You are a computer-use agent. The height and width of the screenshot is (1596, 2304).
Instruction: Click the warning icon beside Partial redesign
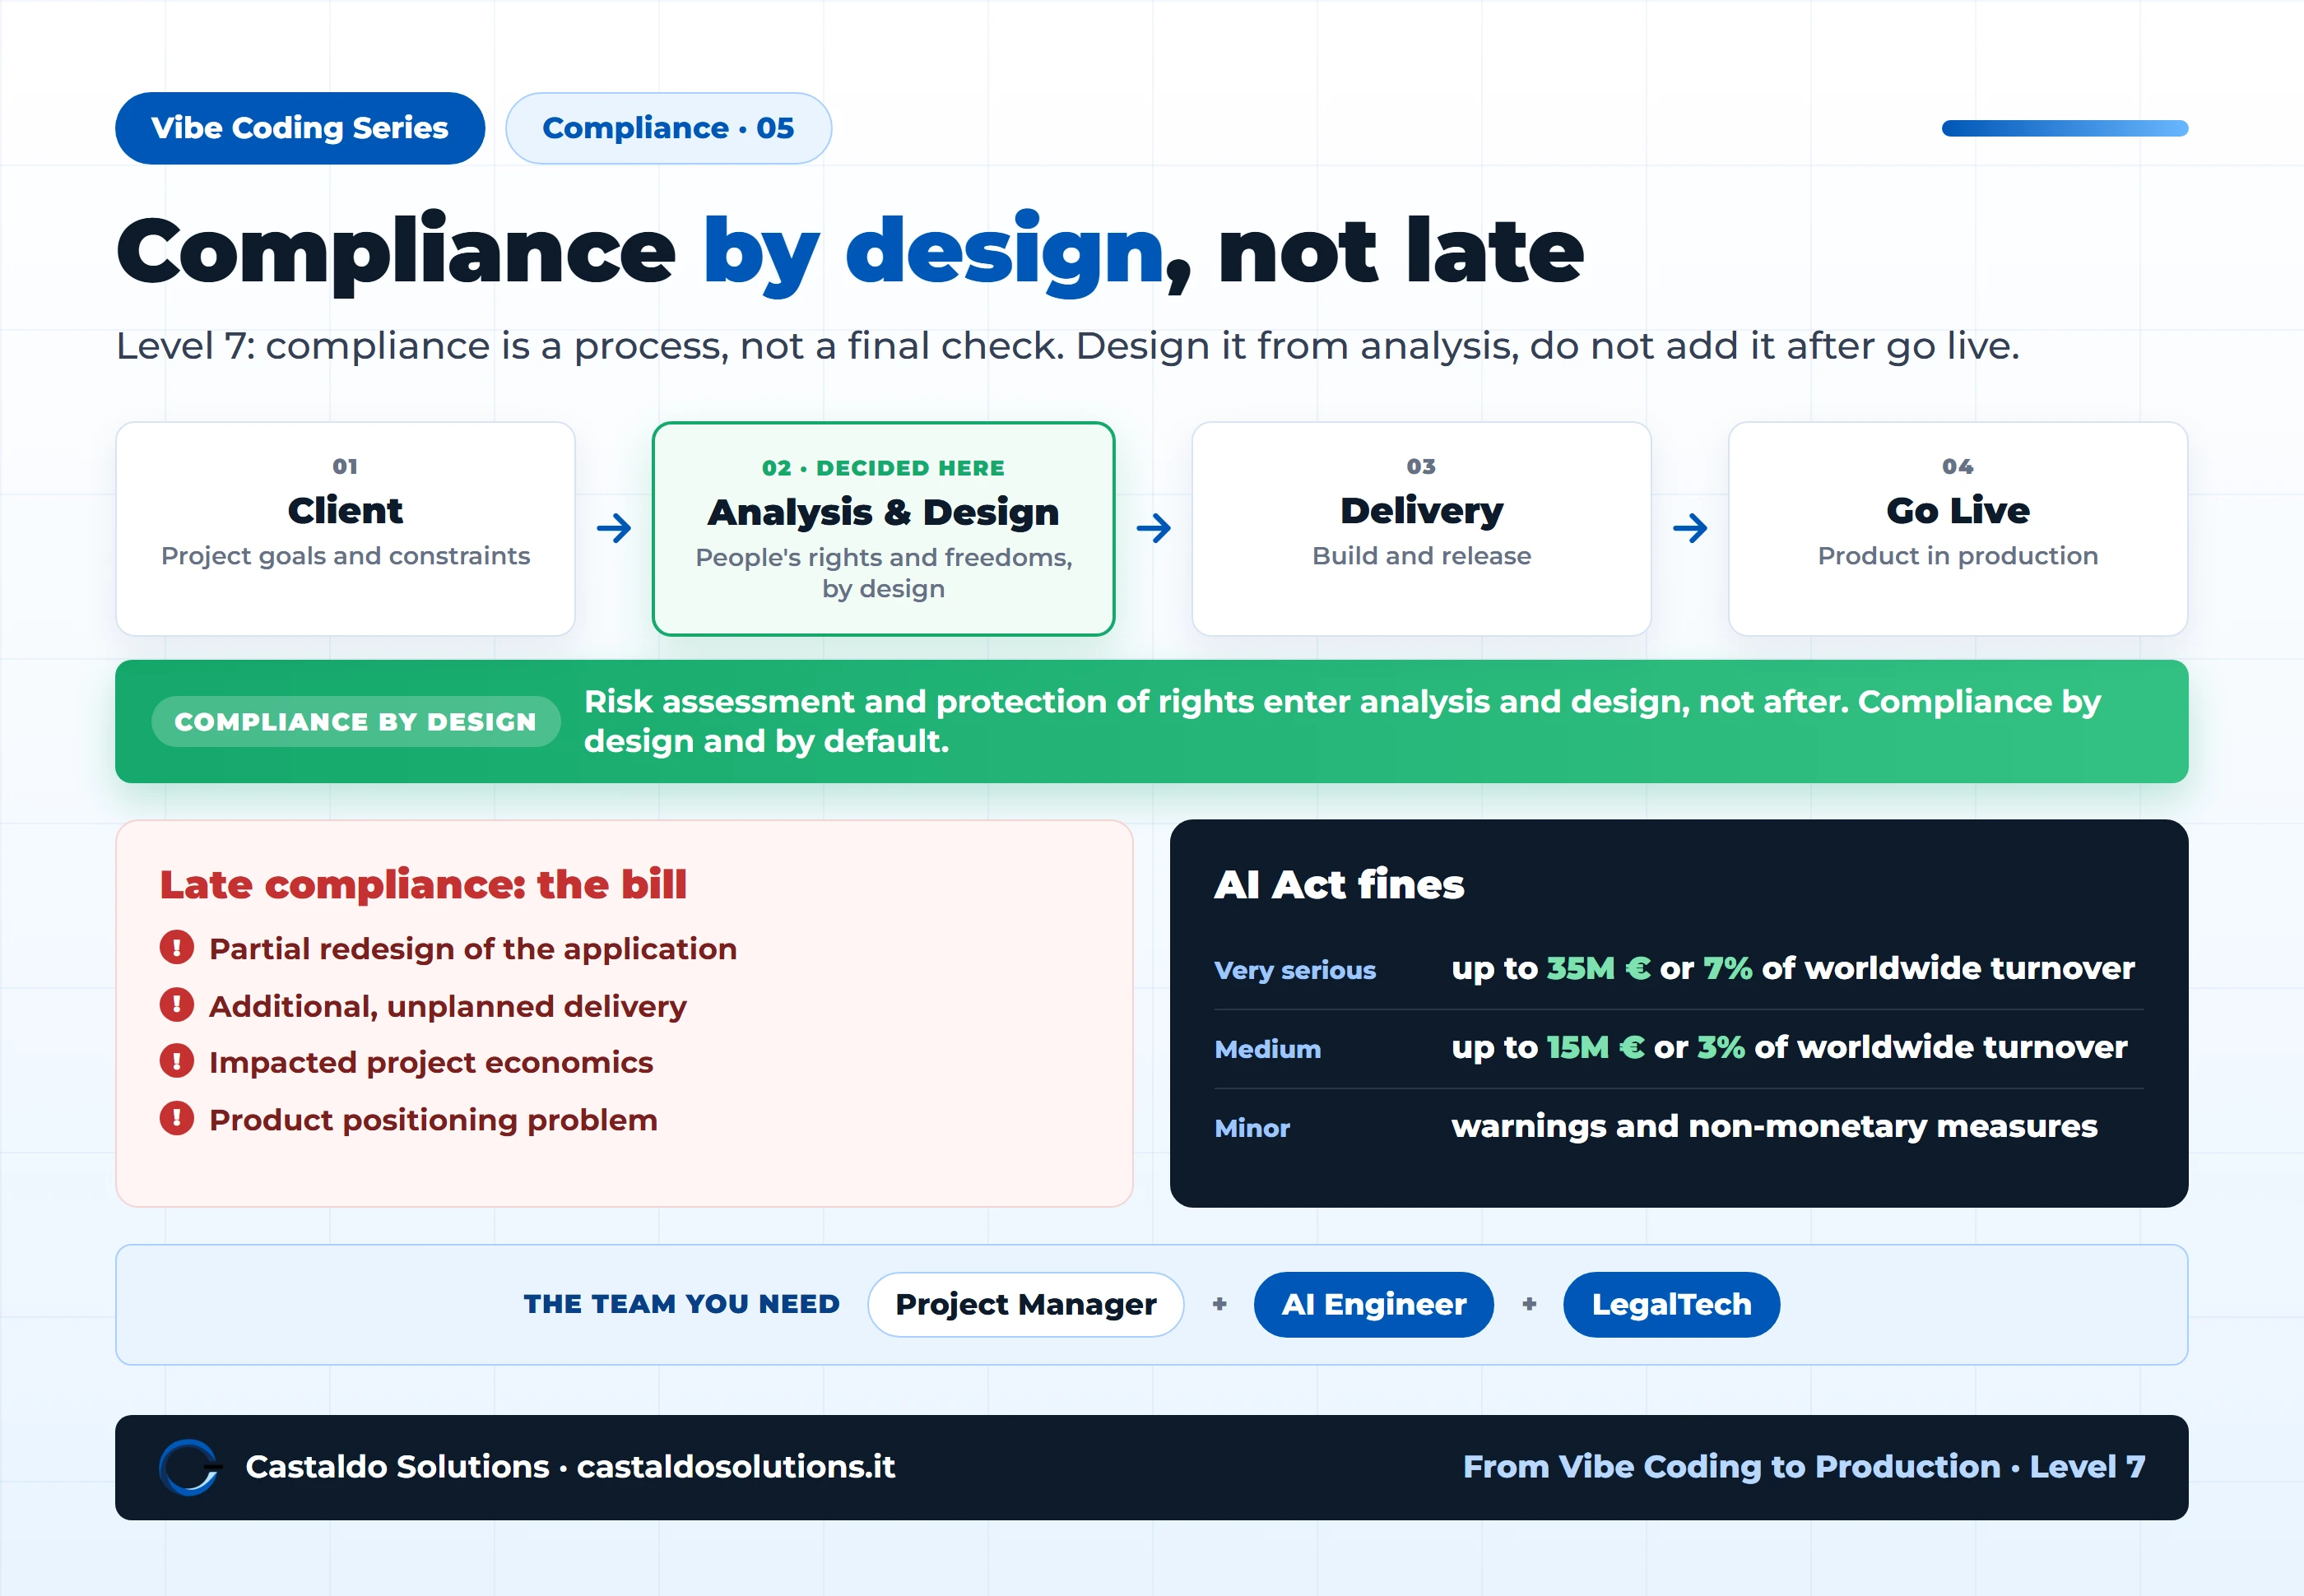[177, 947]
